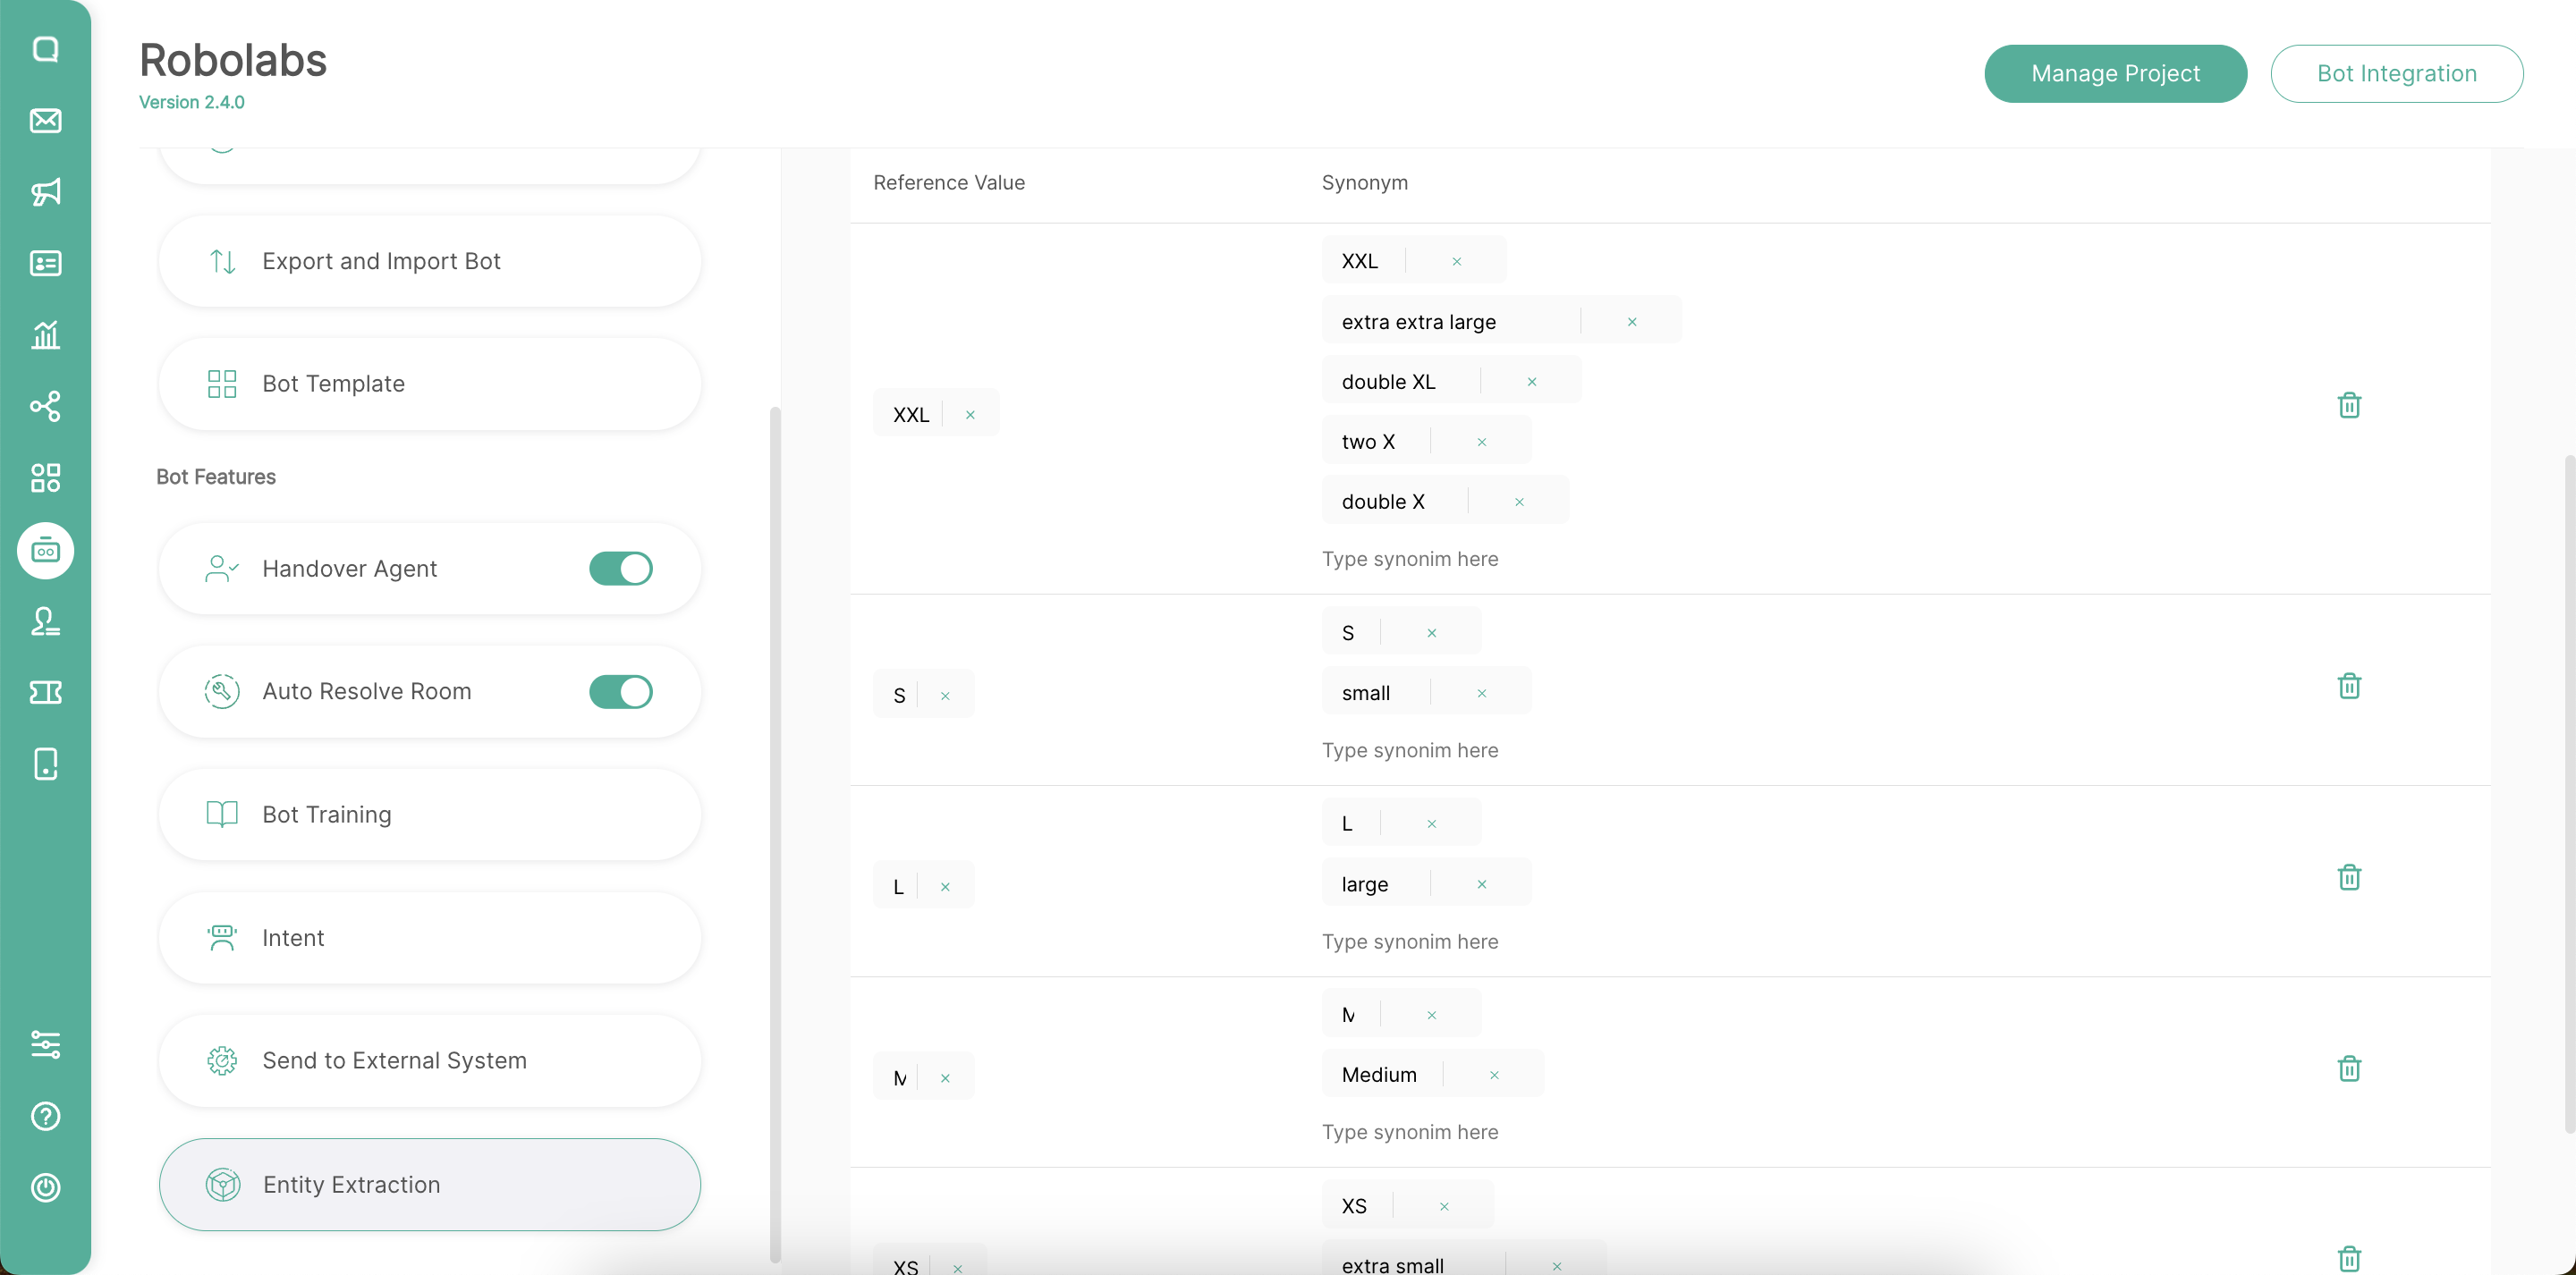Screen dimensions: 2576x1275
Task: Toggle the Handover Agent switch
Action: 620,568
